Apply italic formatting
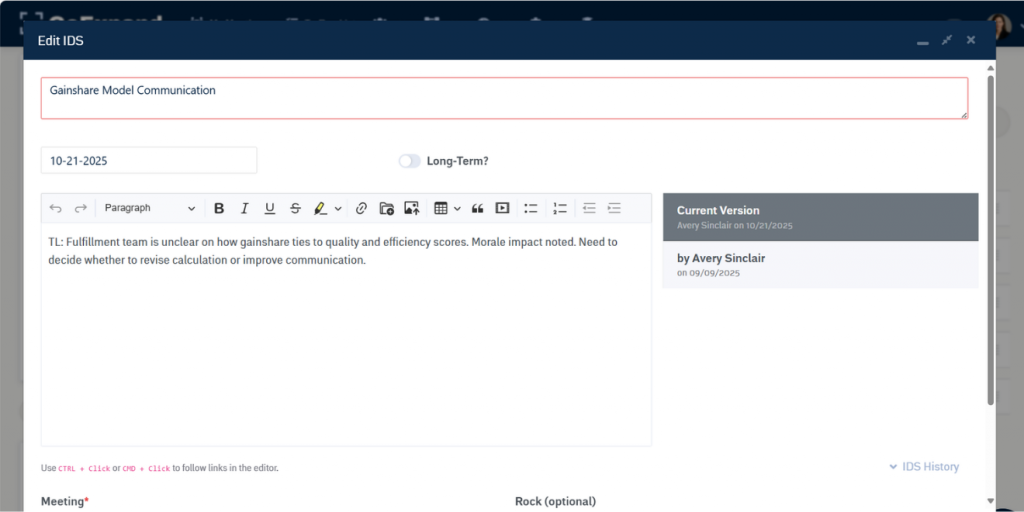The width and height of the screenshot is (1024, 512). [244, 208]
